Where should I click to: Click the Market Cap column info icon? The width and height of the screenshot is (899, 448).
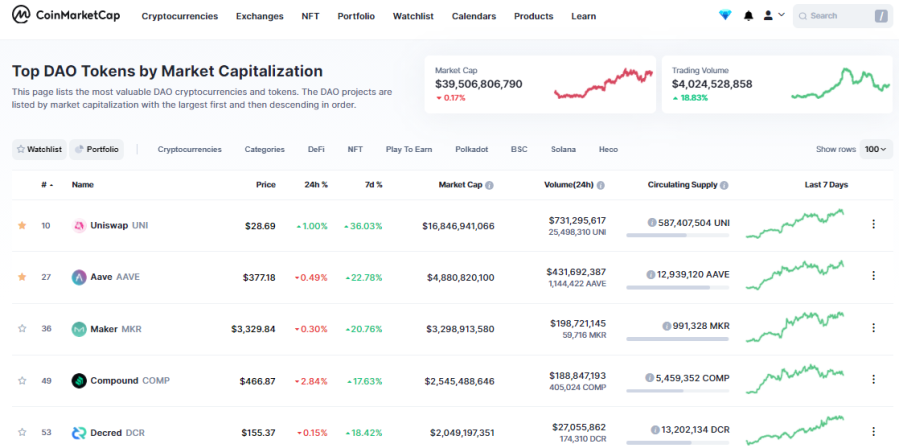[x=489, y=185]
